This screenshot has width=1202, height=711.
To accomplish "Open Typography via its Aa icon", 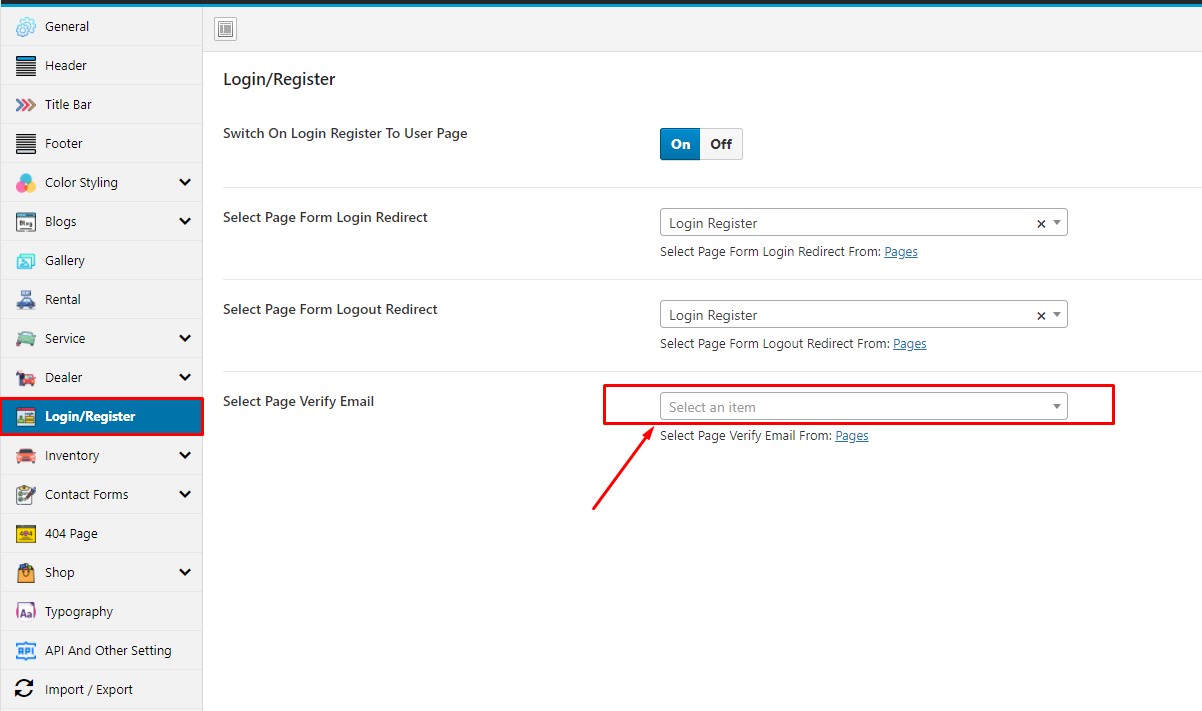I will click(26, 612).
